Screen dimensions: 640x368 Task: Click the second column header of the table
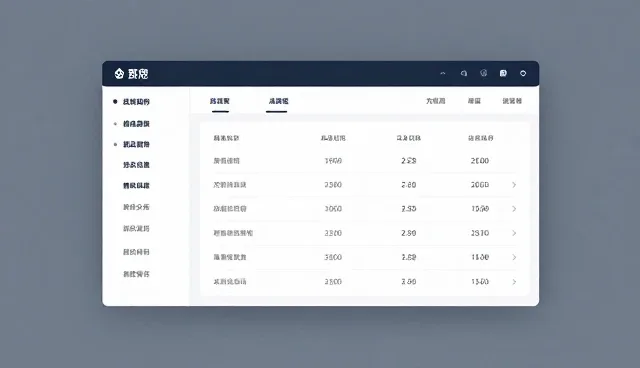click(x=333, y=138)
